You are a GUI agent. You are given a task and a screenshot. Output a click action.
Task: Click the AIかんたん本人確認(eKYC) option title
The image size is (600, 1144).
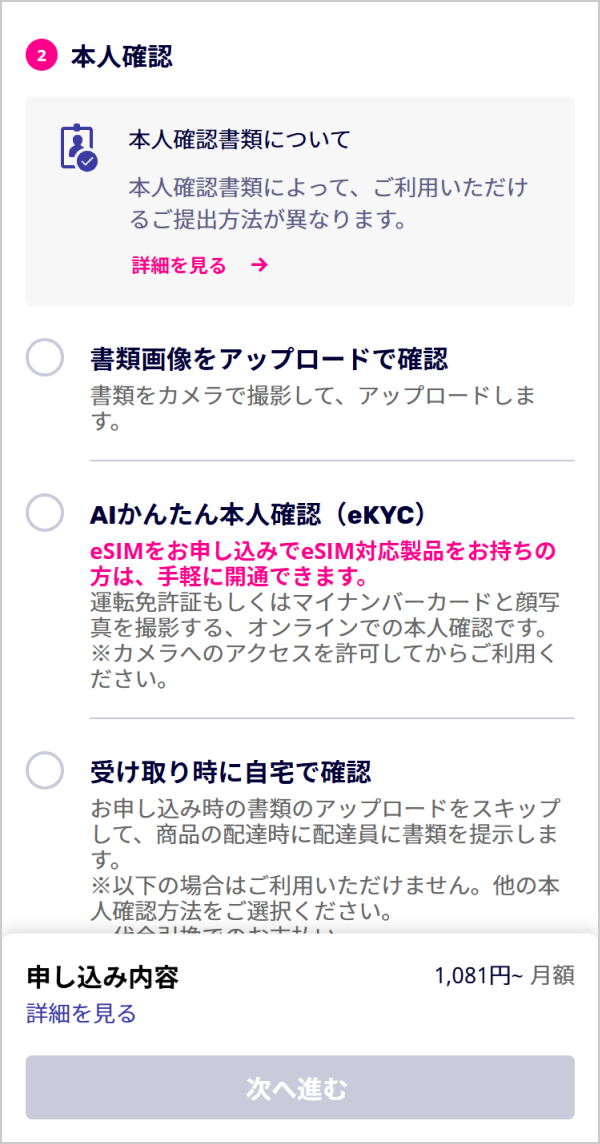[259, 514]
